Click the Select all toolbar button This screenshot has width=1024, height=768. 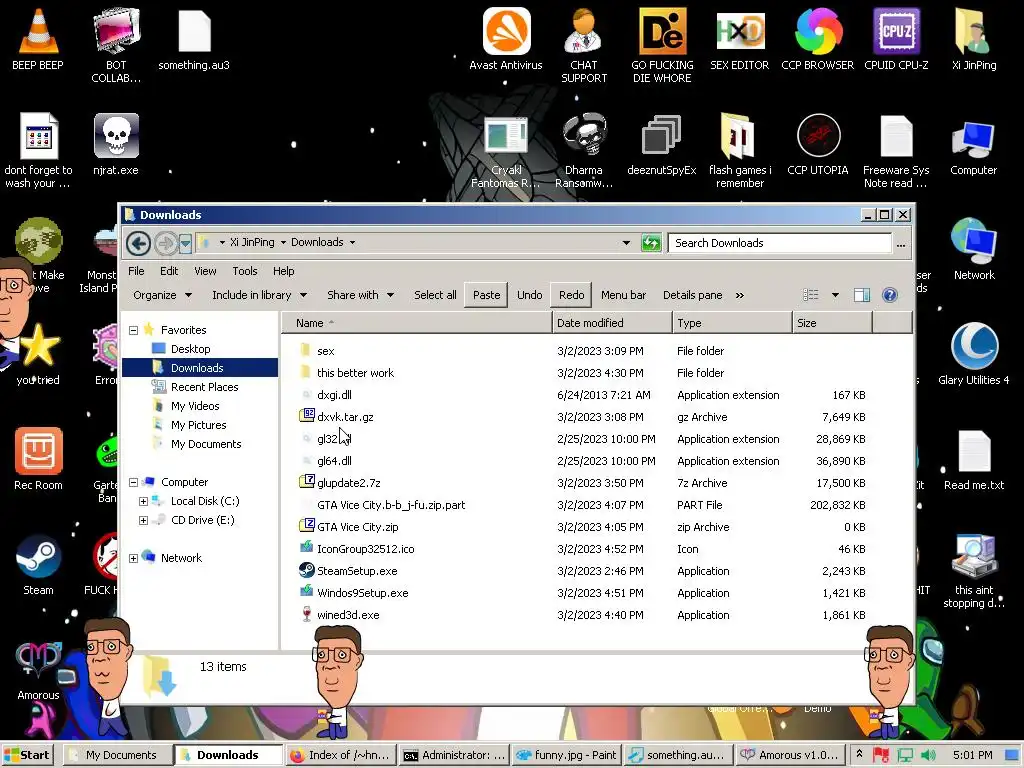pos(435,295)
